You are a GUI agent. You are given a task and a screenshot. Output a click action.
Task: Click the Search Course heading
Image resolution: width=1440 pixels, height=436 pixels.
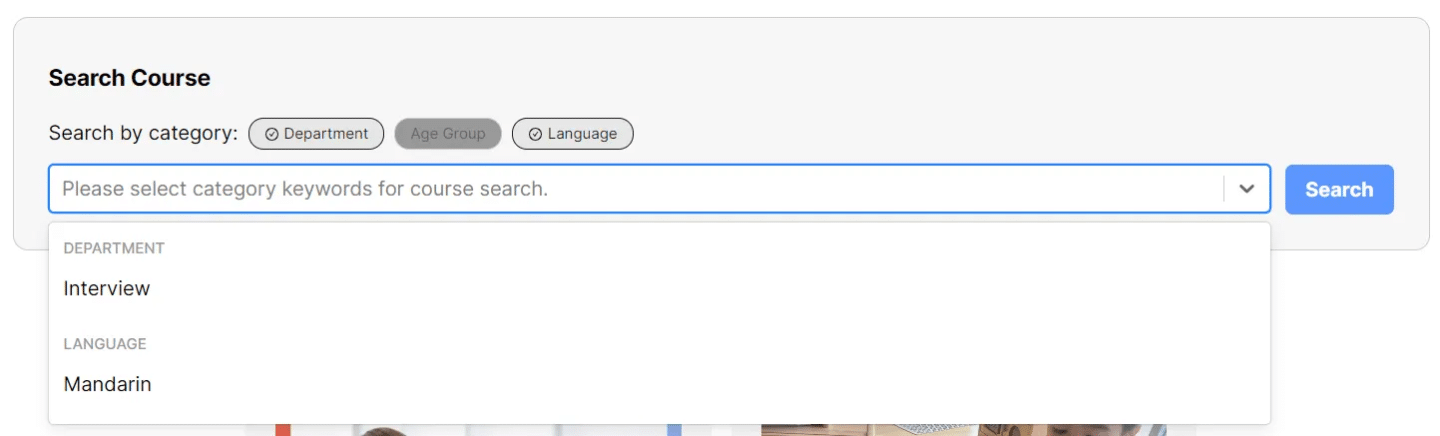tap(130, 78)
